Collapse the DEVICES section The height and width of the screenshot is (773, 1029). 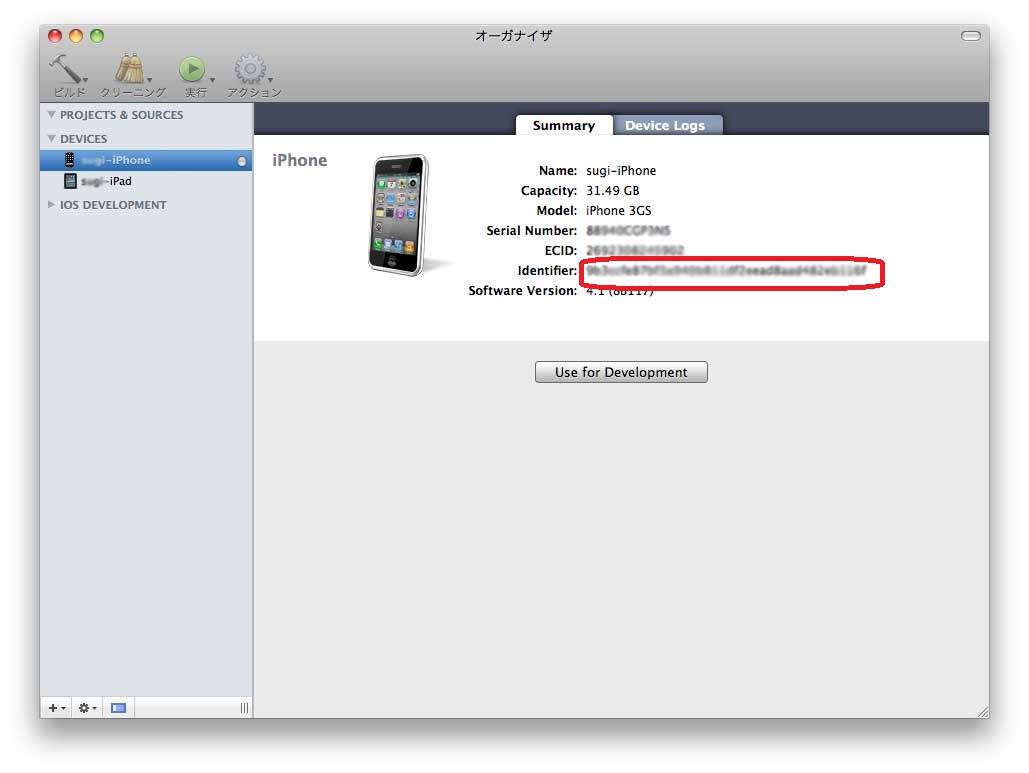coord(52,139)
